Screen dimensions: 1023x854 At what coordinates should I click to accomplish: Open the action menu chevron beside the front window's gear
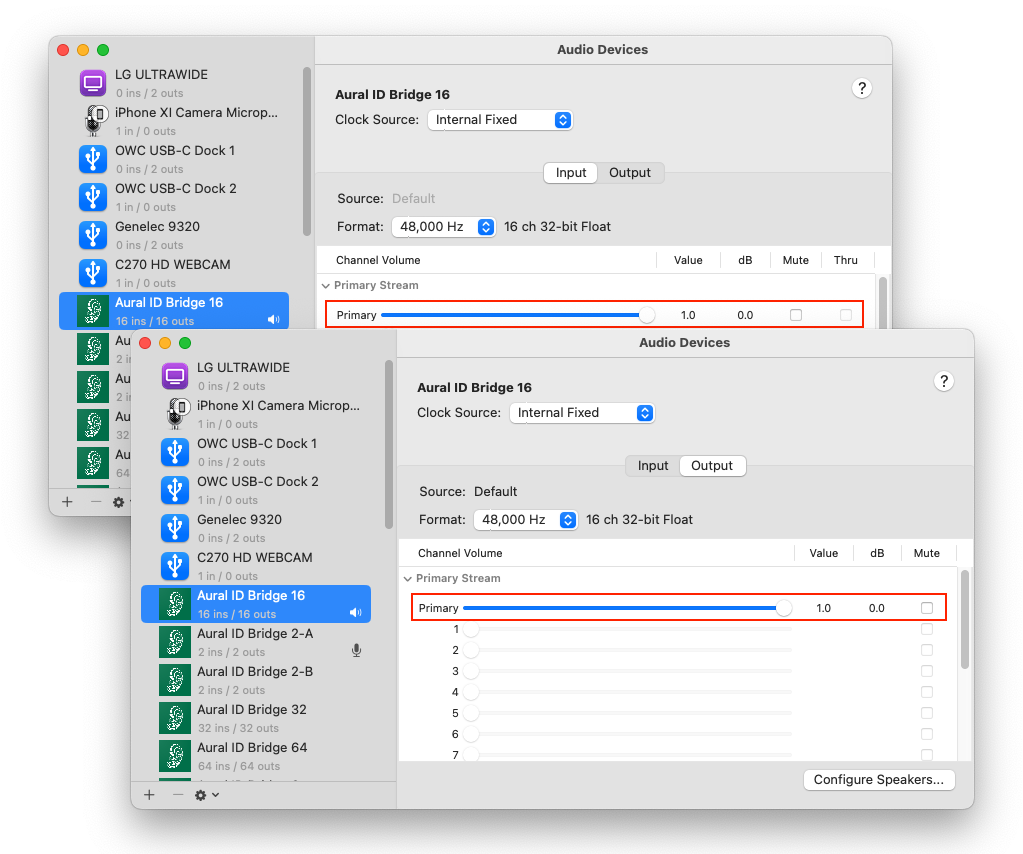point(215,795)
